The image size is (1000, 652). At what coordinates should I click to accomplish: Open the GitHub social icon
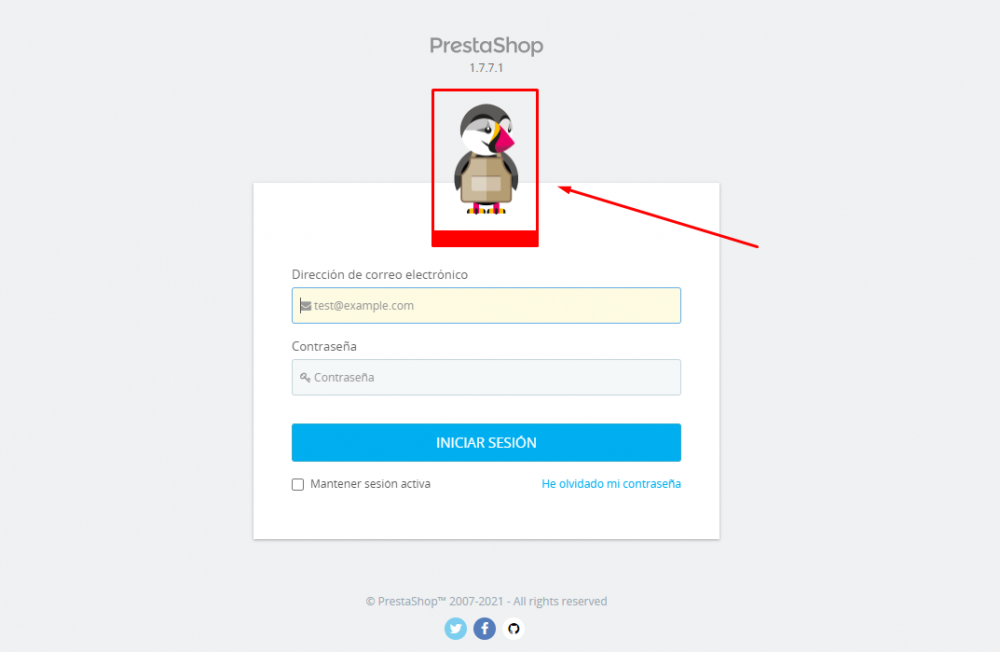513,629
